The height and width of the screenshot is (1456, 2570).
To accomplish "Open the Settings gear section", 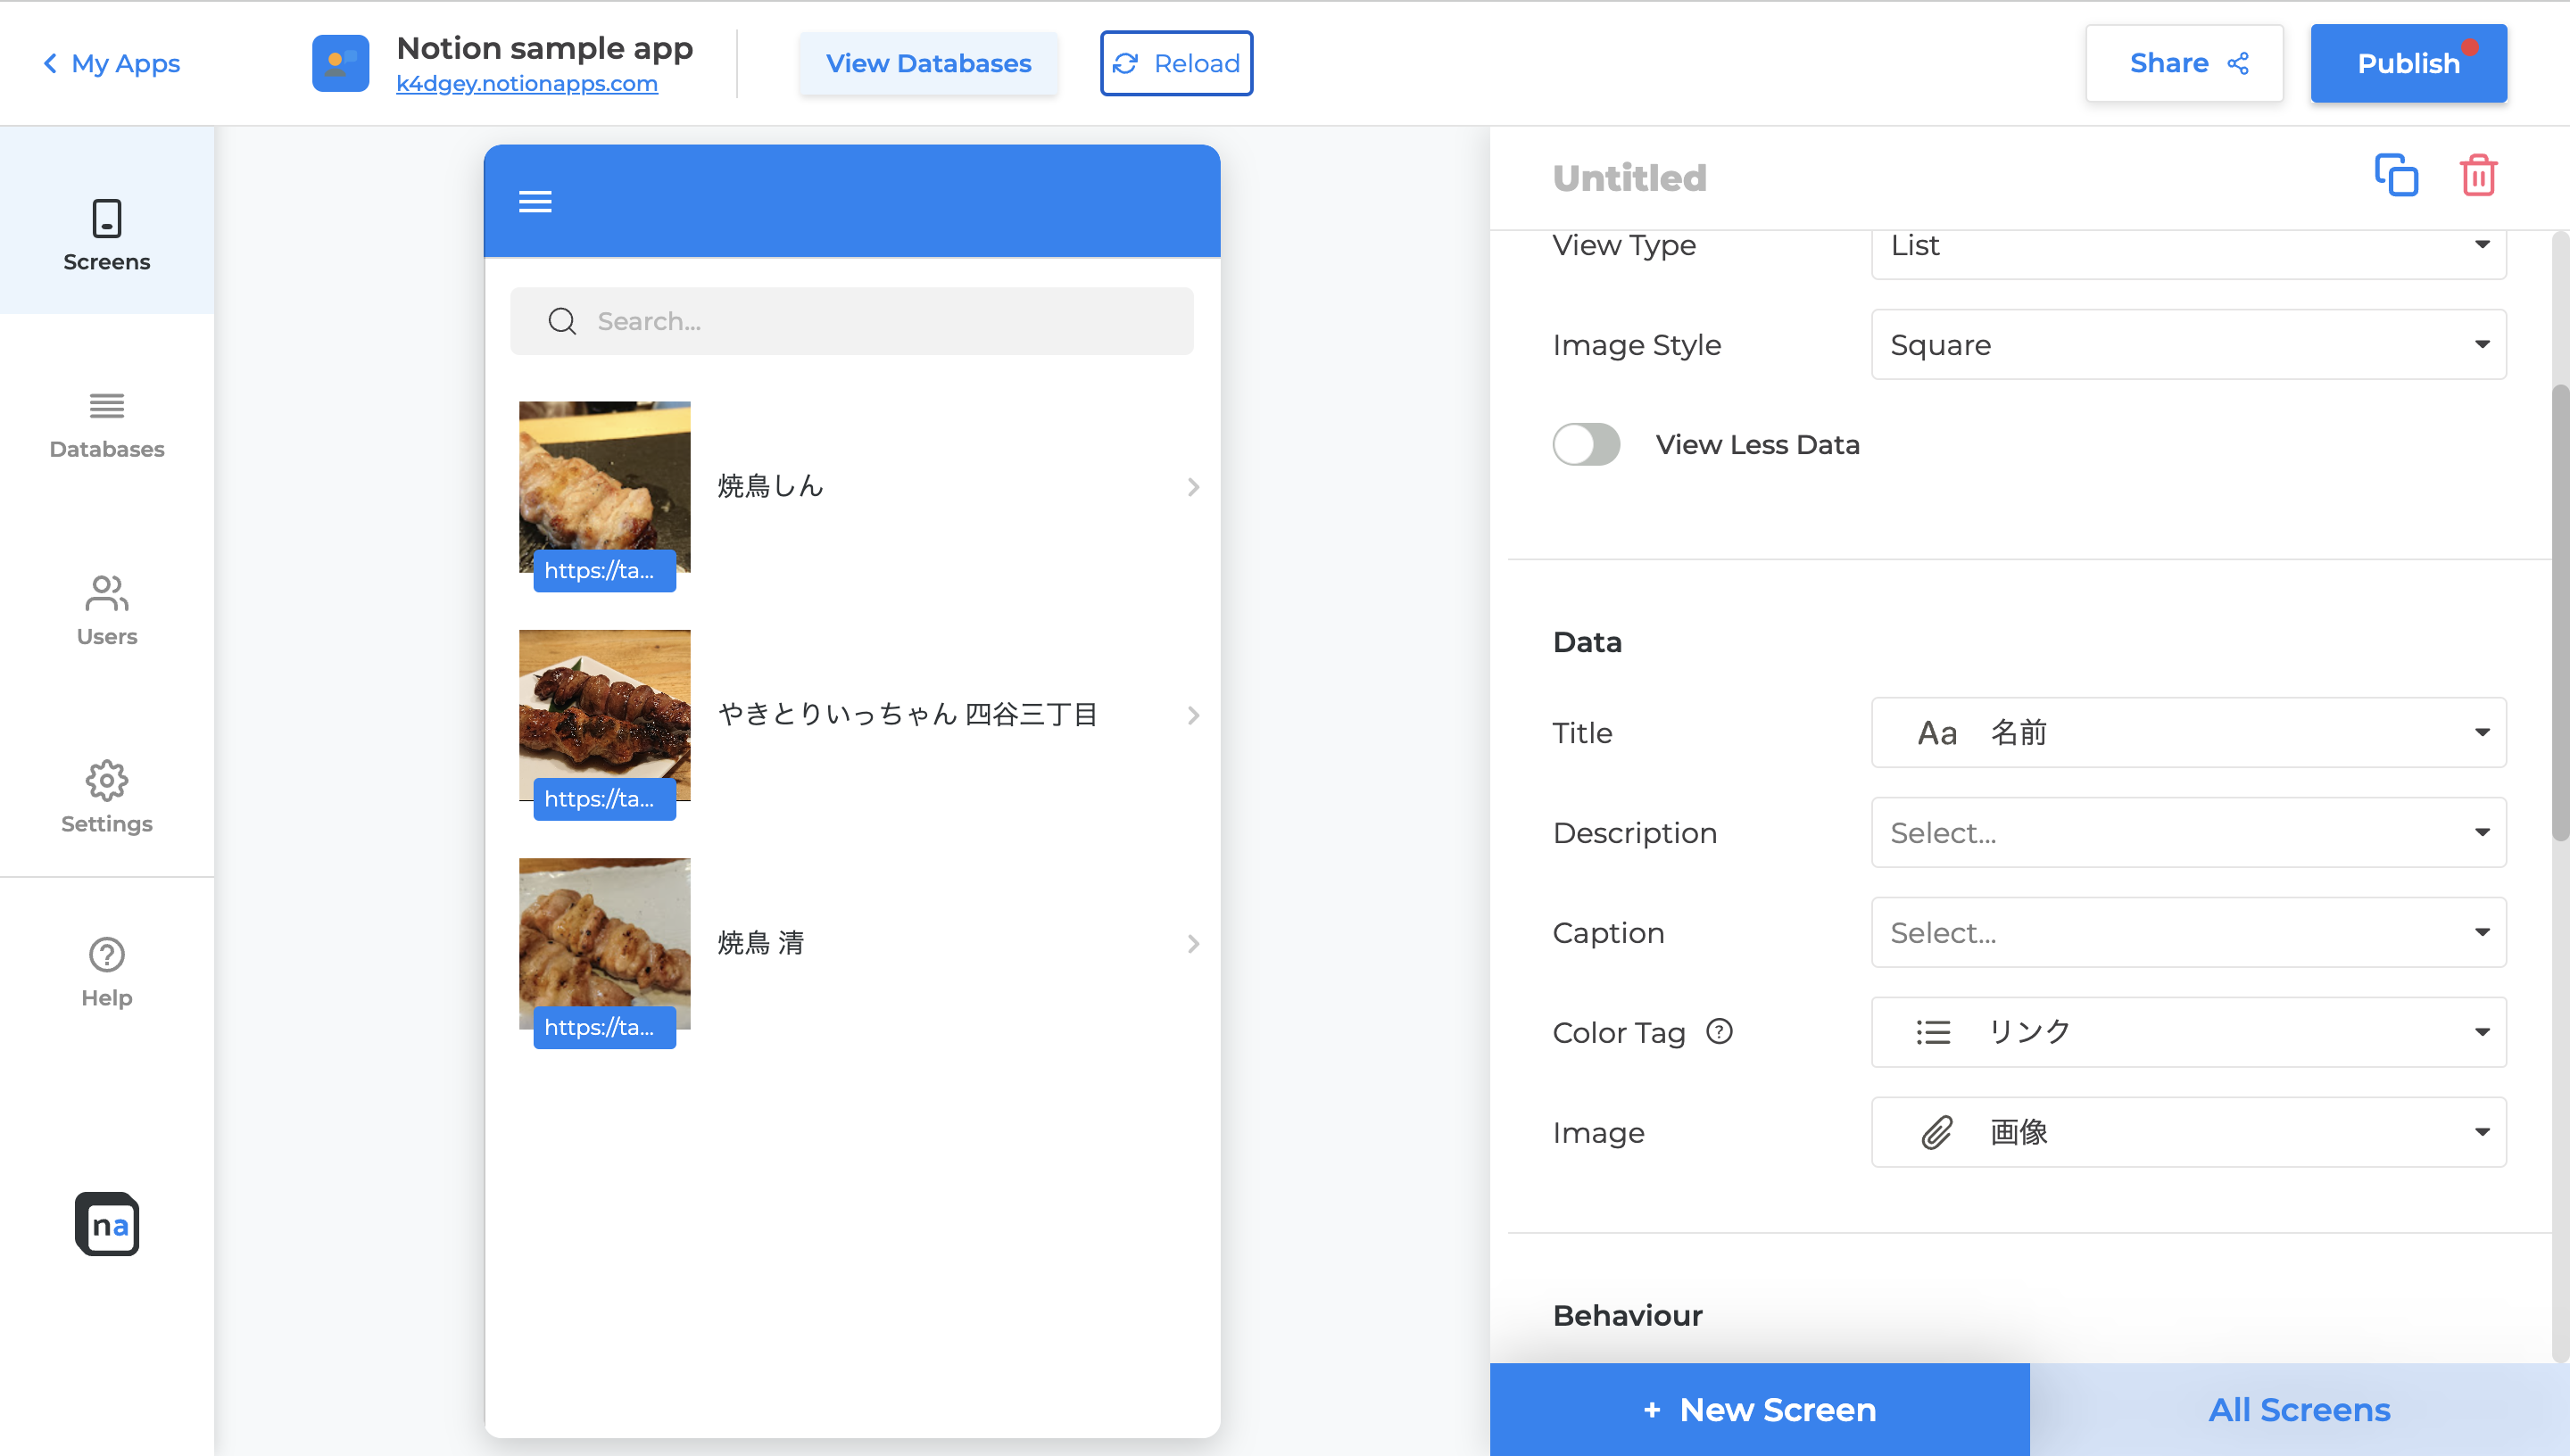I will click(107, 797).
